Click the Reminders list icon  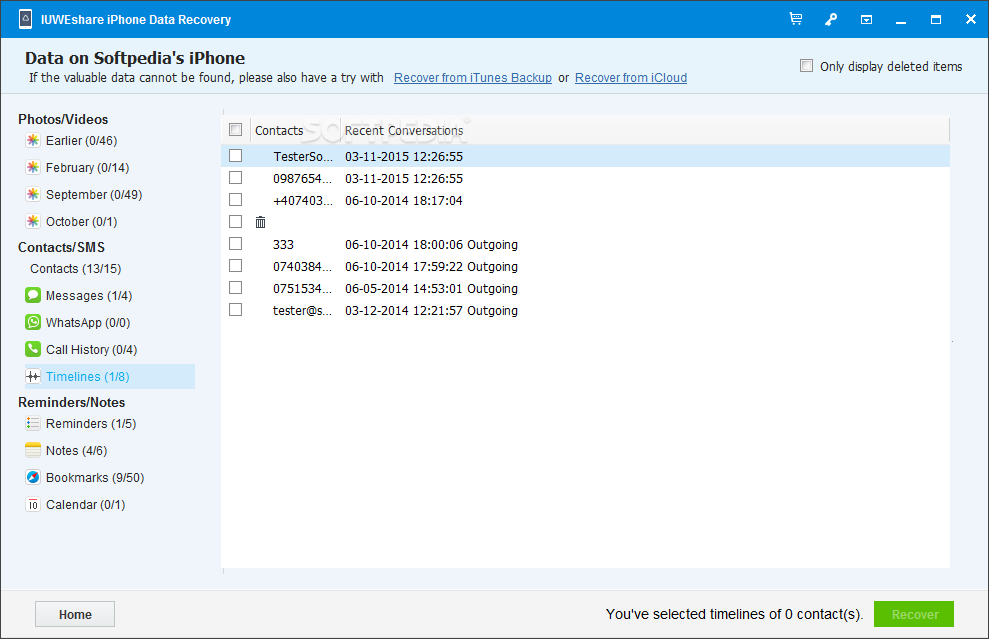(33, 423)
